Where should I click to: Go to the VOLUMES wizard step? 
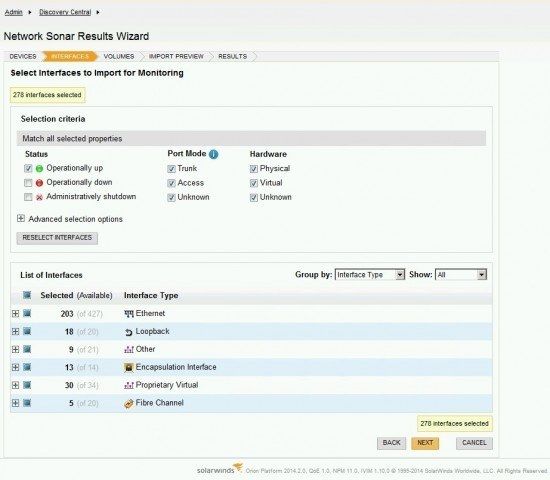pyautogui.click(x=119, y=56)
